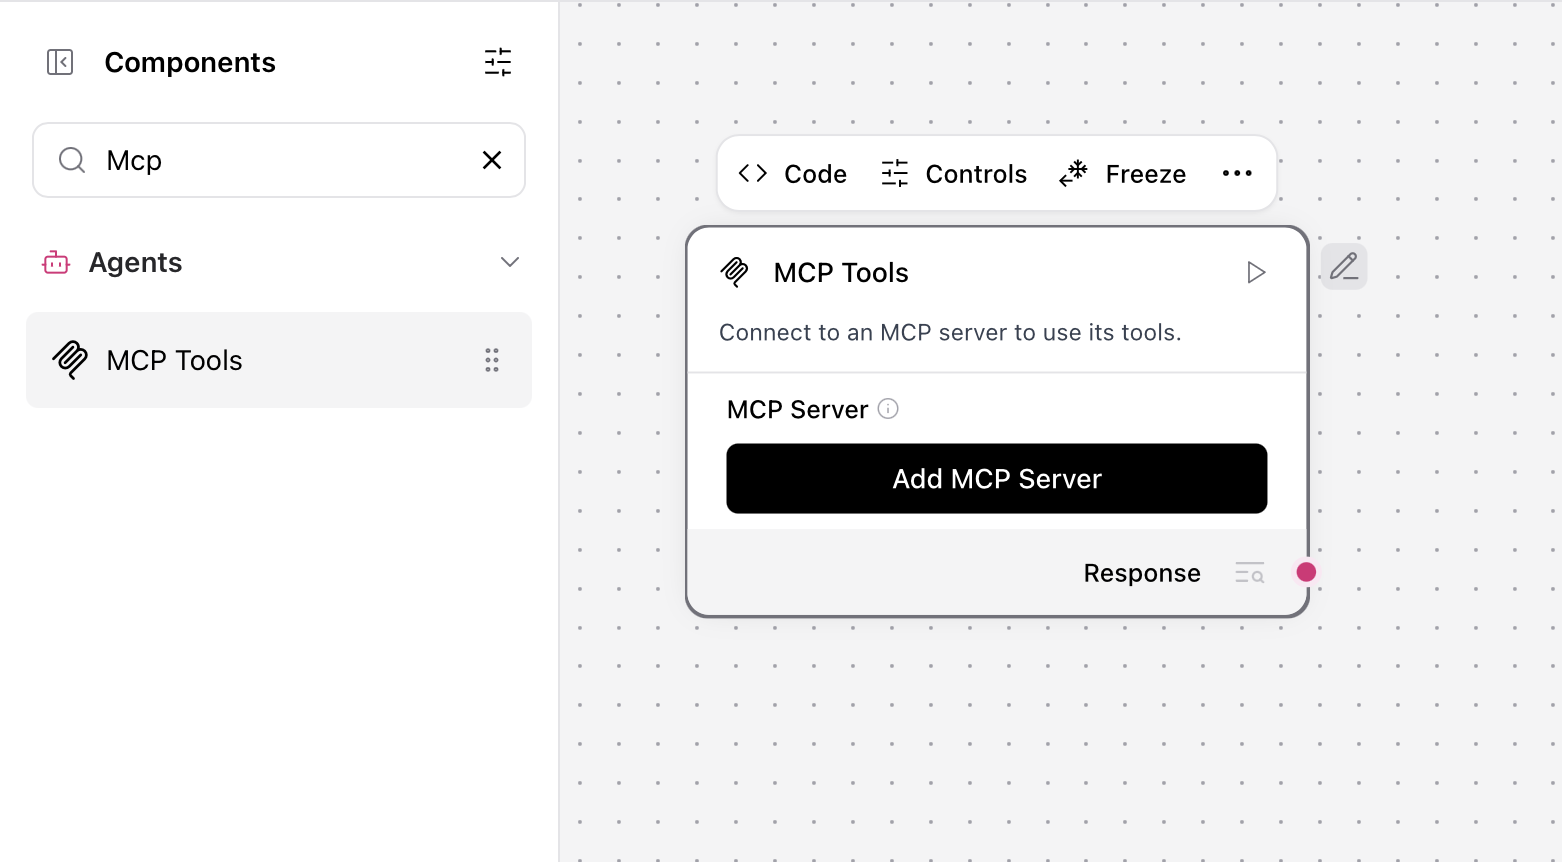Click the MCP Tools paperclip icon in the node header
The image size is (1562, 862).
735,272
